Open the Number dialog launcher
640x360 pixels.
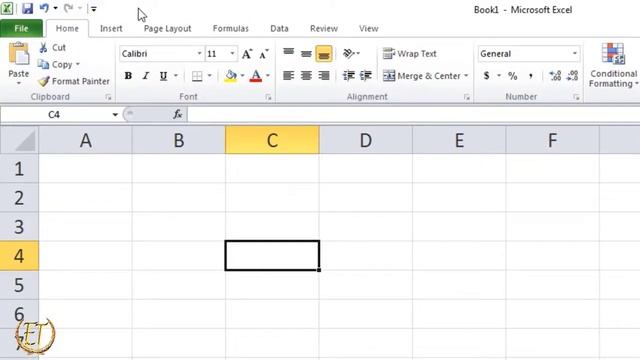coord(576,97)
